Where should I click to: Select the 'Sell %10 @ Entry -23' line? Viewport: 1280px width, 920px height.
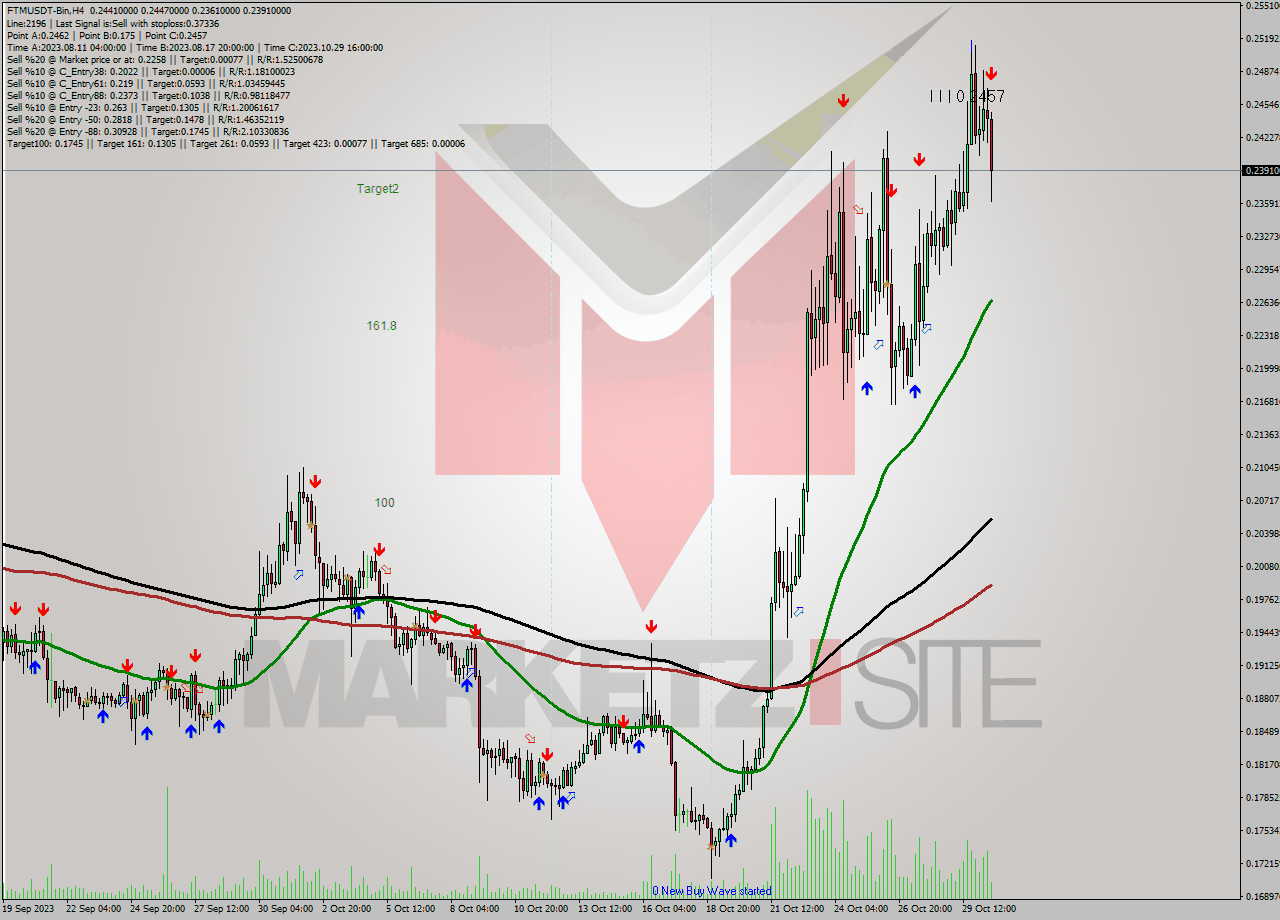coord(144,107)
